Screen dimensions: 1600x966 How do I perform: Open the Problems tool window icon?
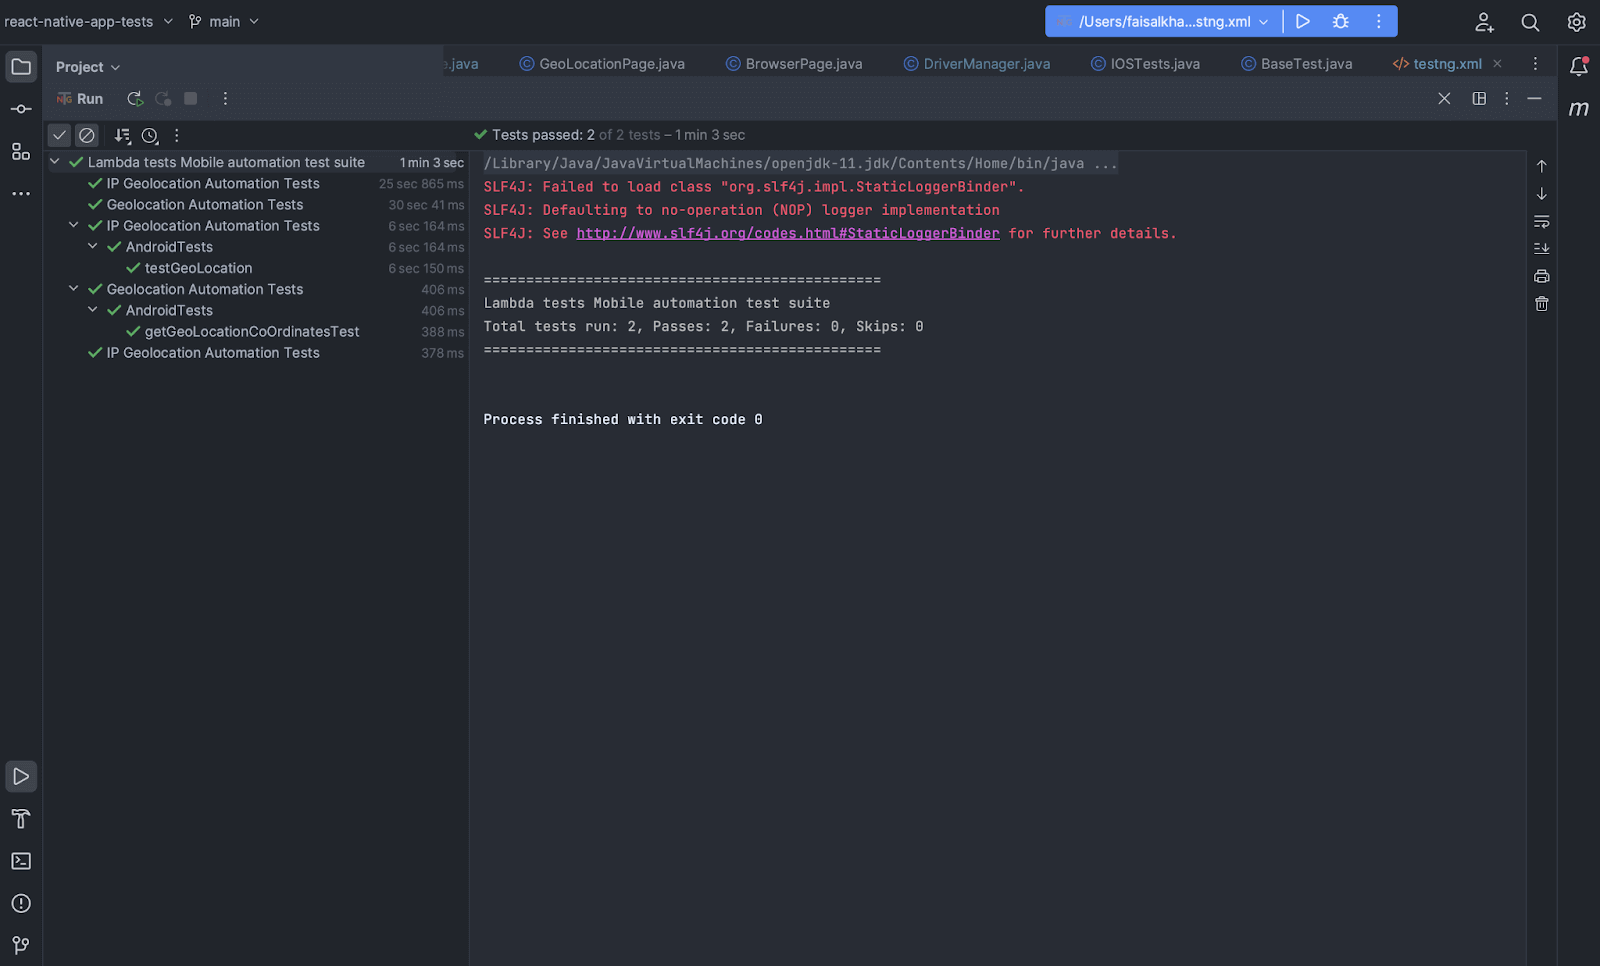pyautogui.click(x=20, y=903)
